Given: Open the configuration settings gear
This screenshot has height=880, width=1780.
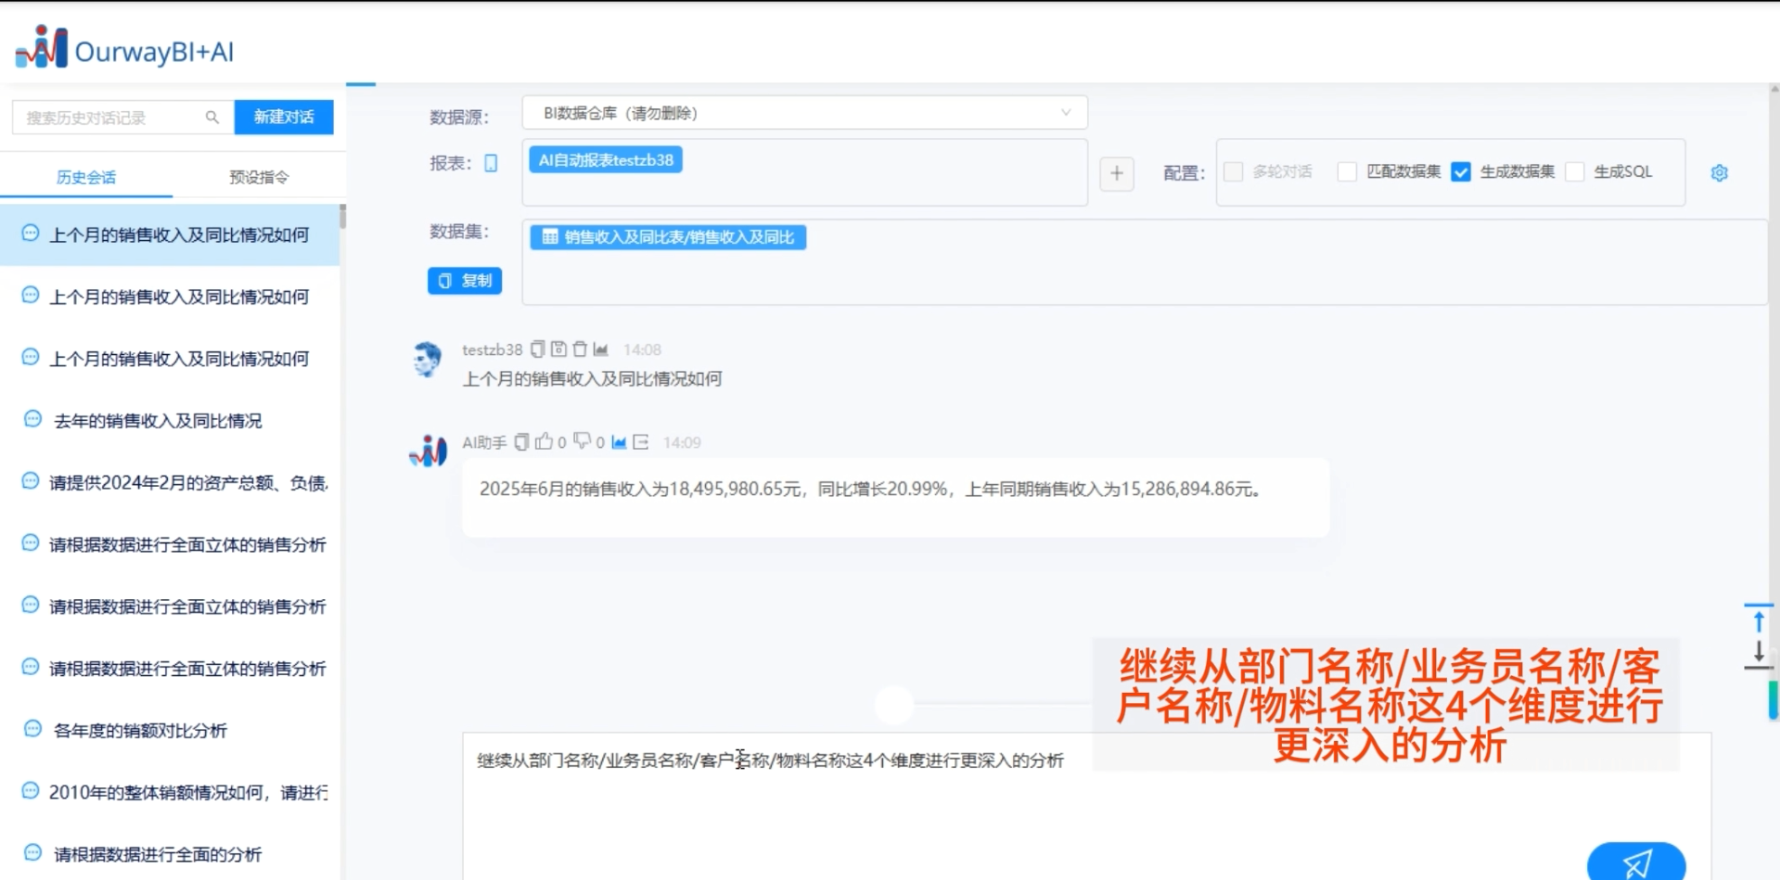Looking at the screenshot, I should pyautogui.click(x=1719, y=173).
